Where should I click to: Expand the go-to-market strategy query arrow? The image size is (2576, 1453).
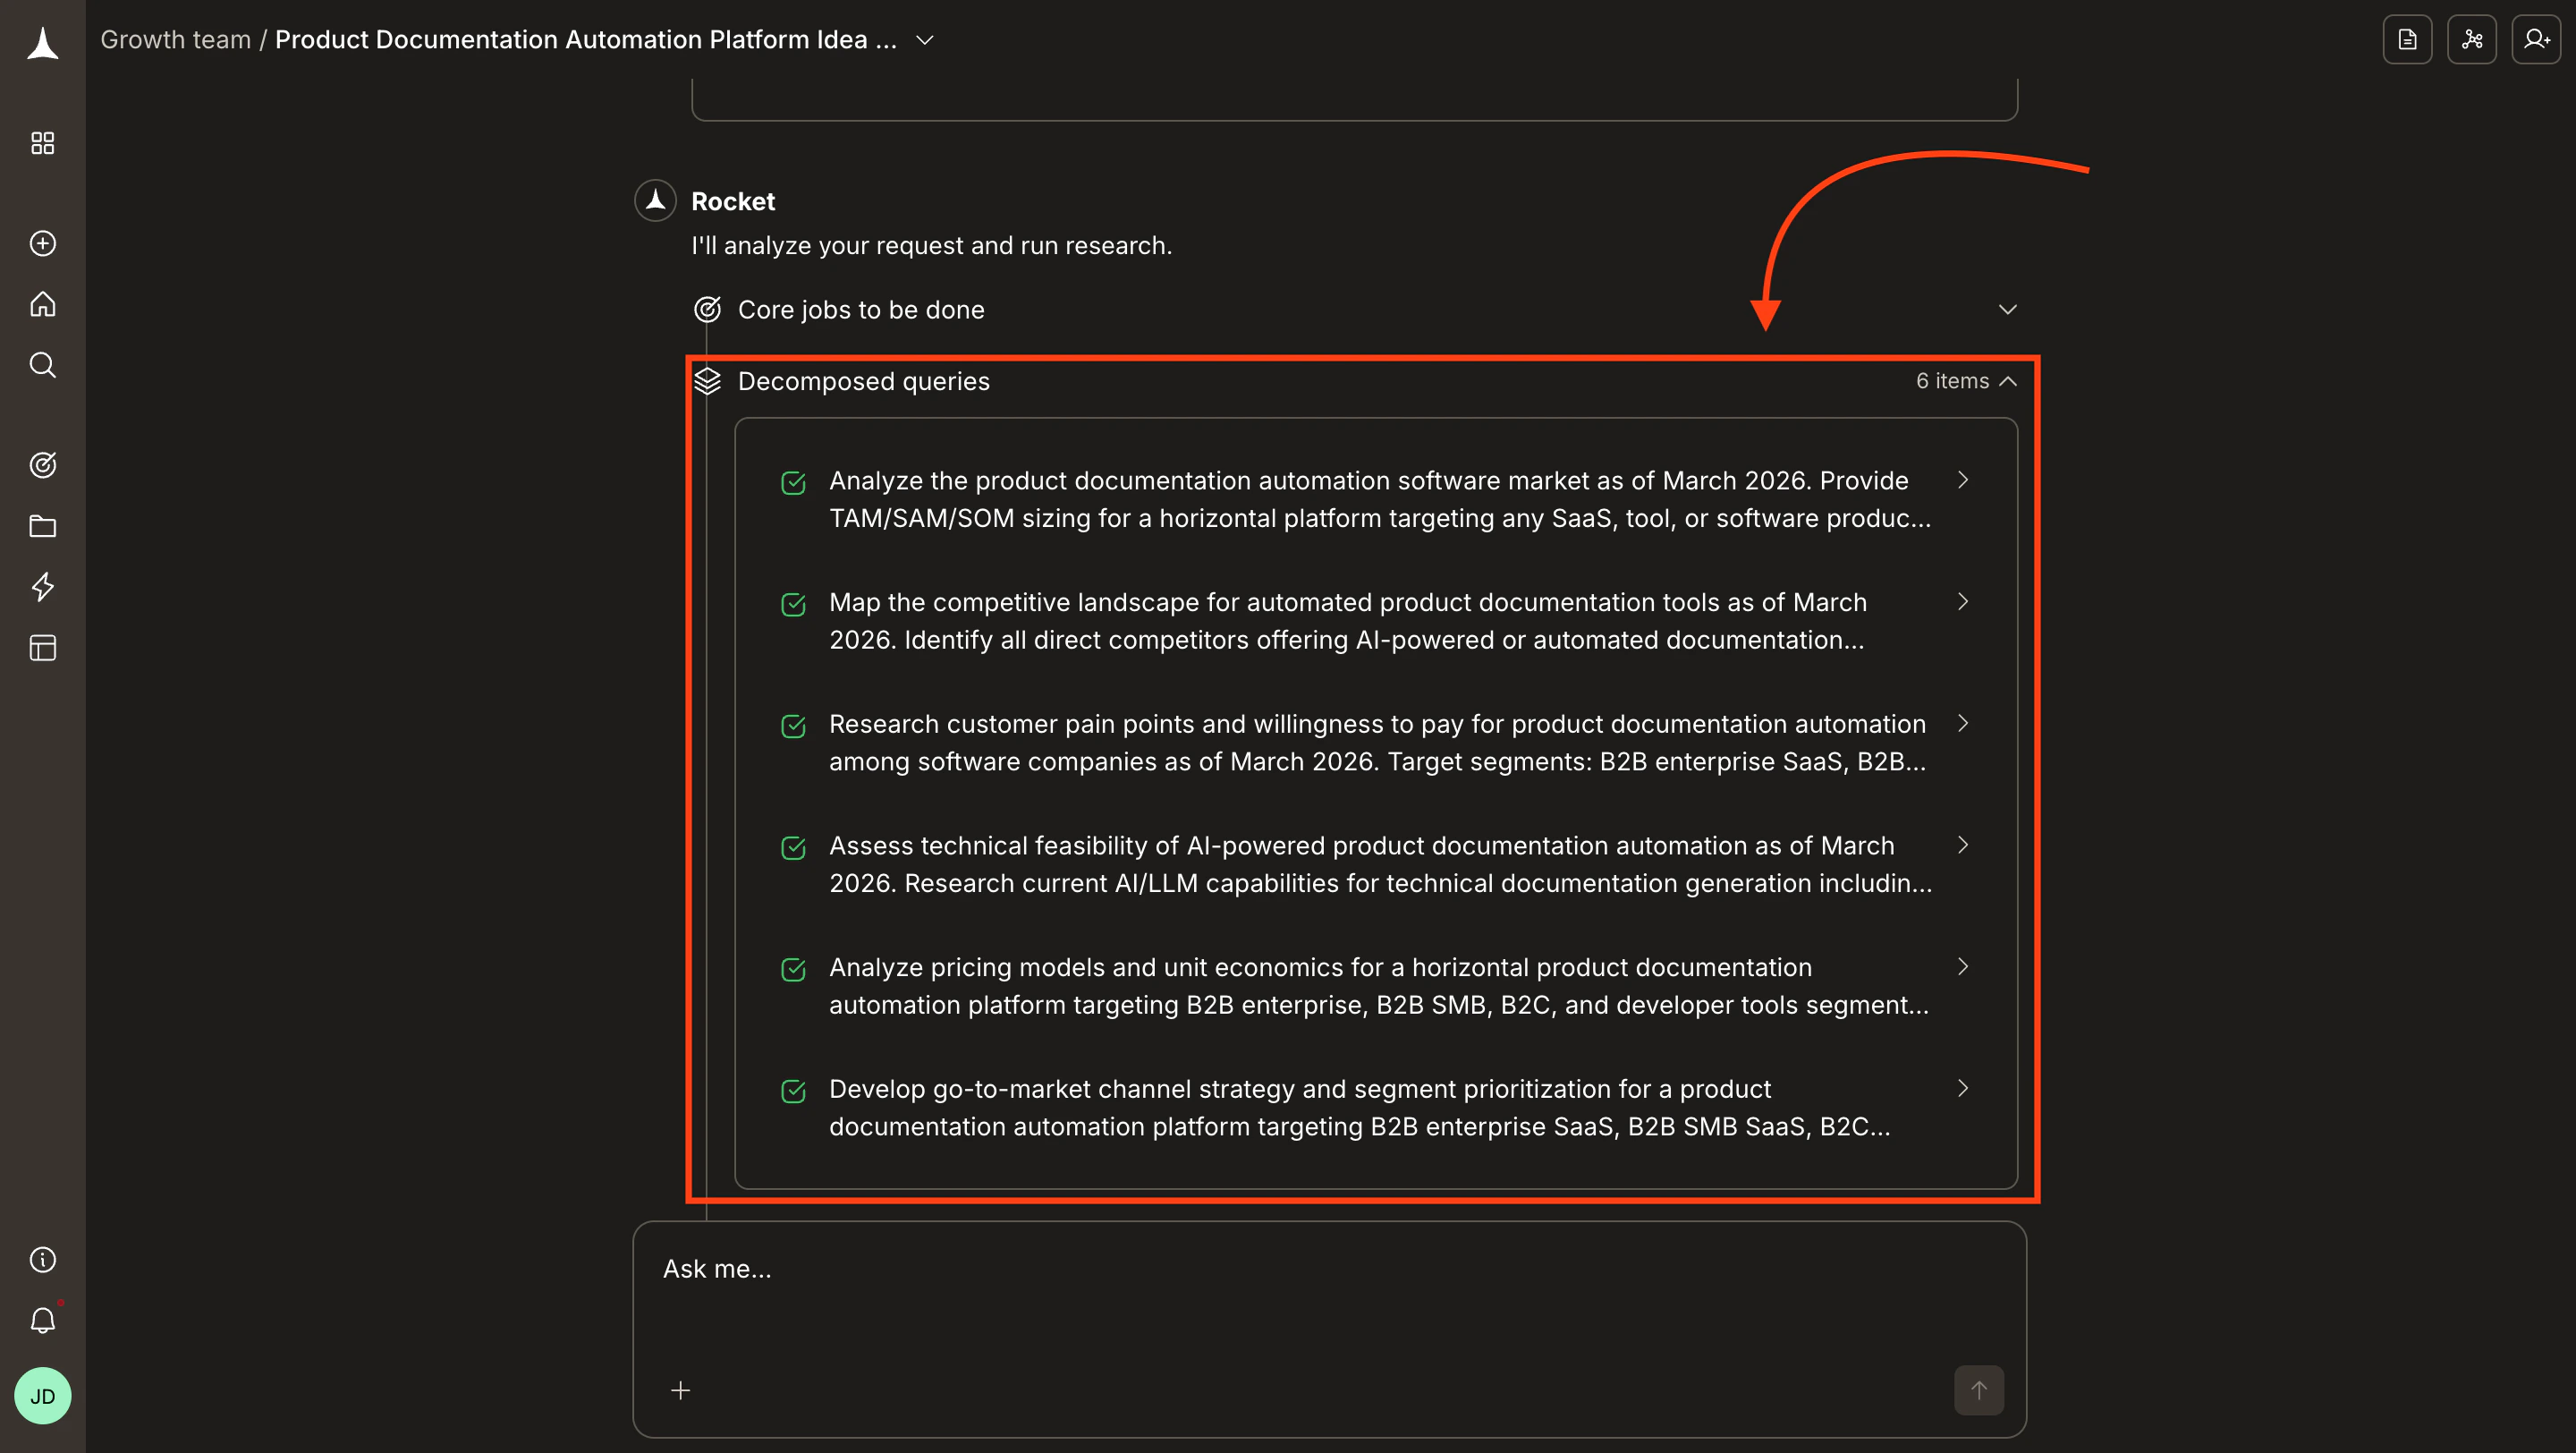1962,1088
